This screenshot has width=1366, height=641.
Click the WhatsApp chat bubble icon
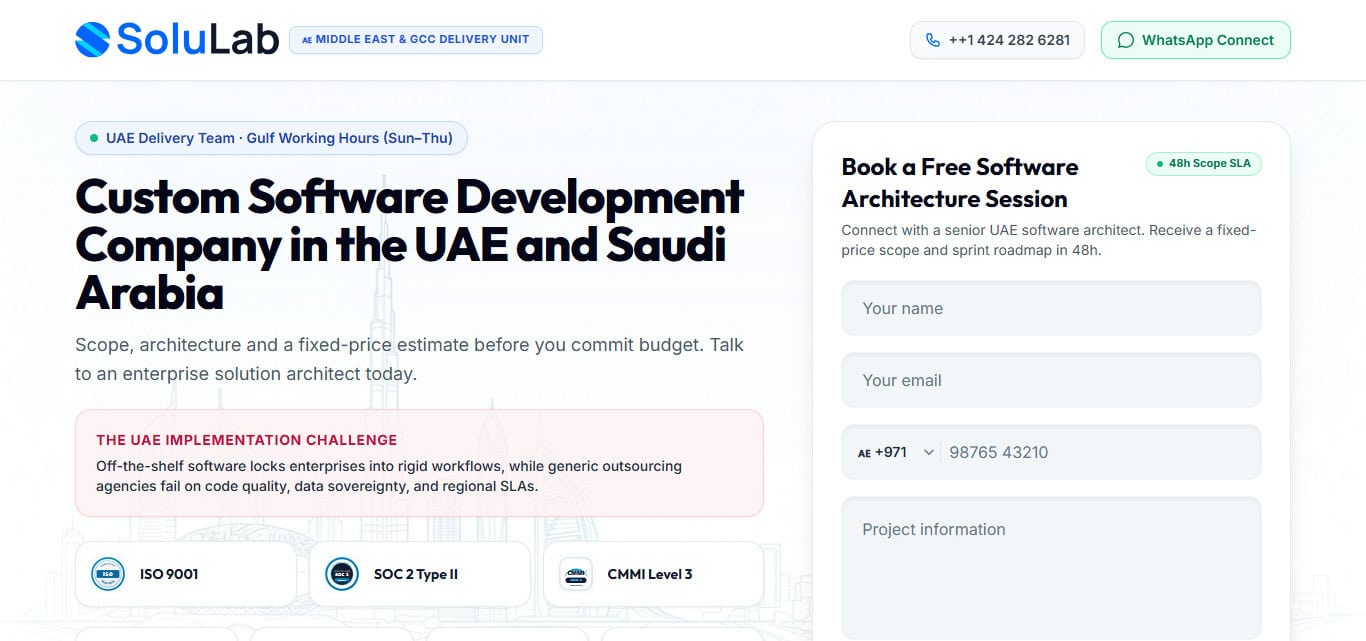1126,40
